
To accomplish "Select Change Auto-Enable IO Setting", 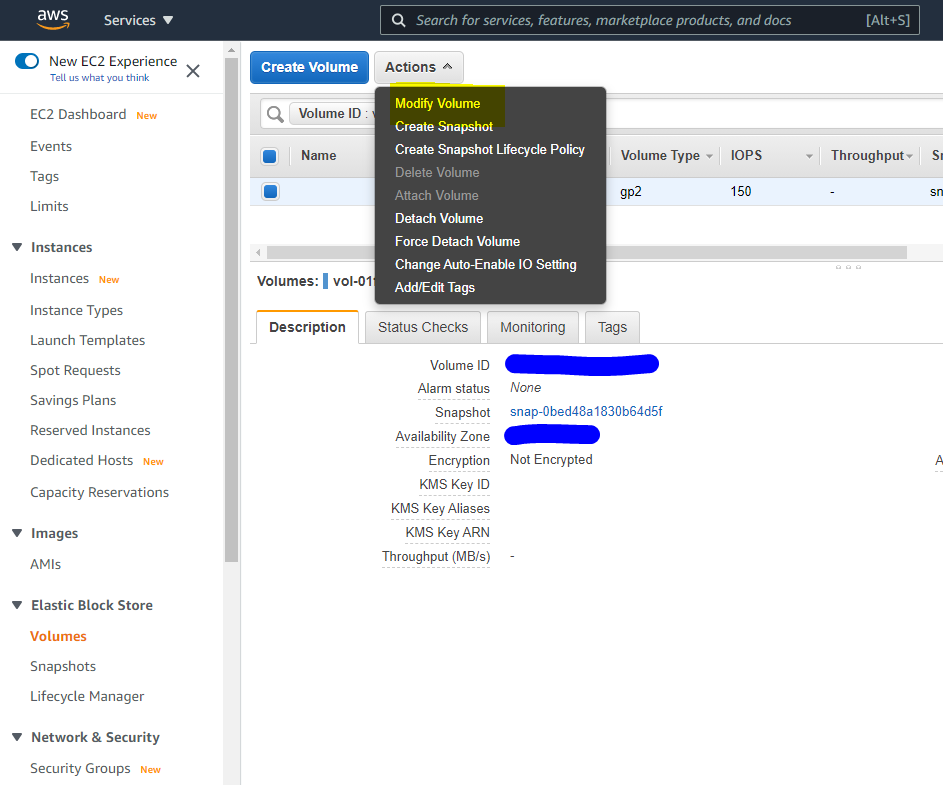I will [485, 264].
